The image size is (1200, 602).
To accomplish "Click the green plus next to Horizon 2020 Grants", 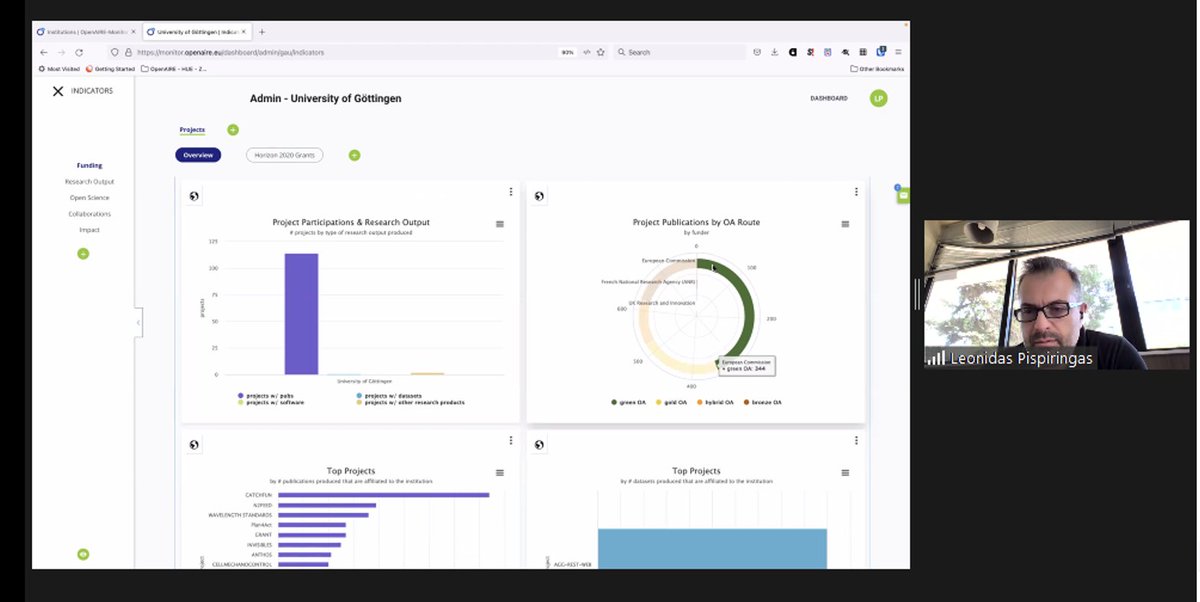I will click(354, 155).
